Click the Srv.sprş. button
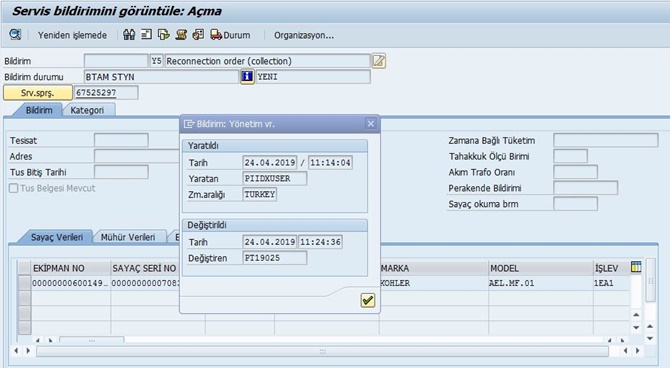The image size is (670, 368). click(x=38, y=93)
